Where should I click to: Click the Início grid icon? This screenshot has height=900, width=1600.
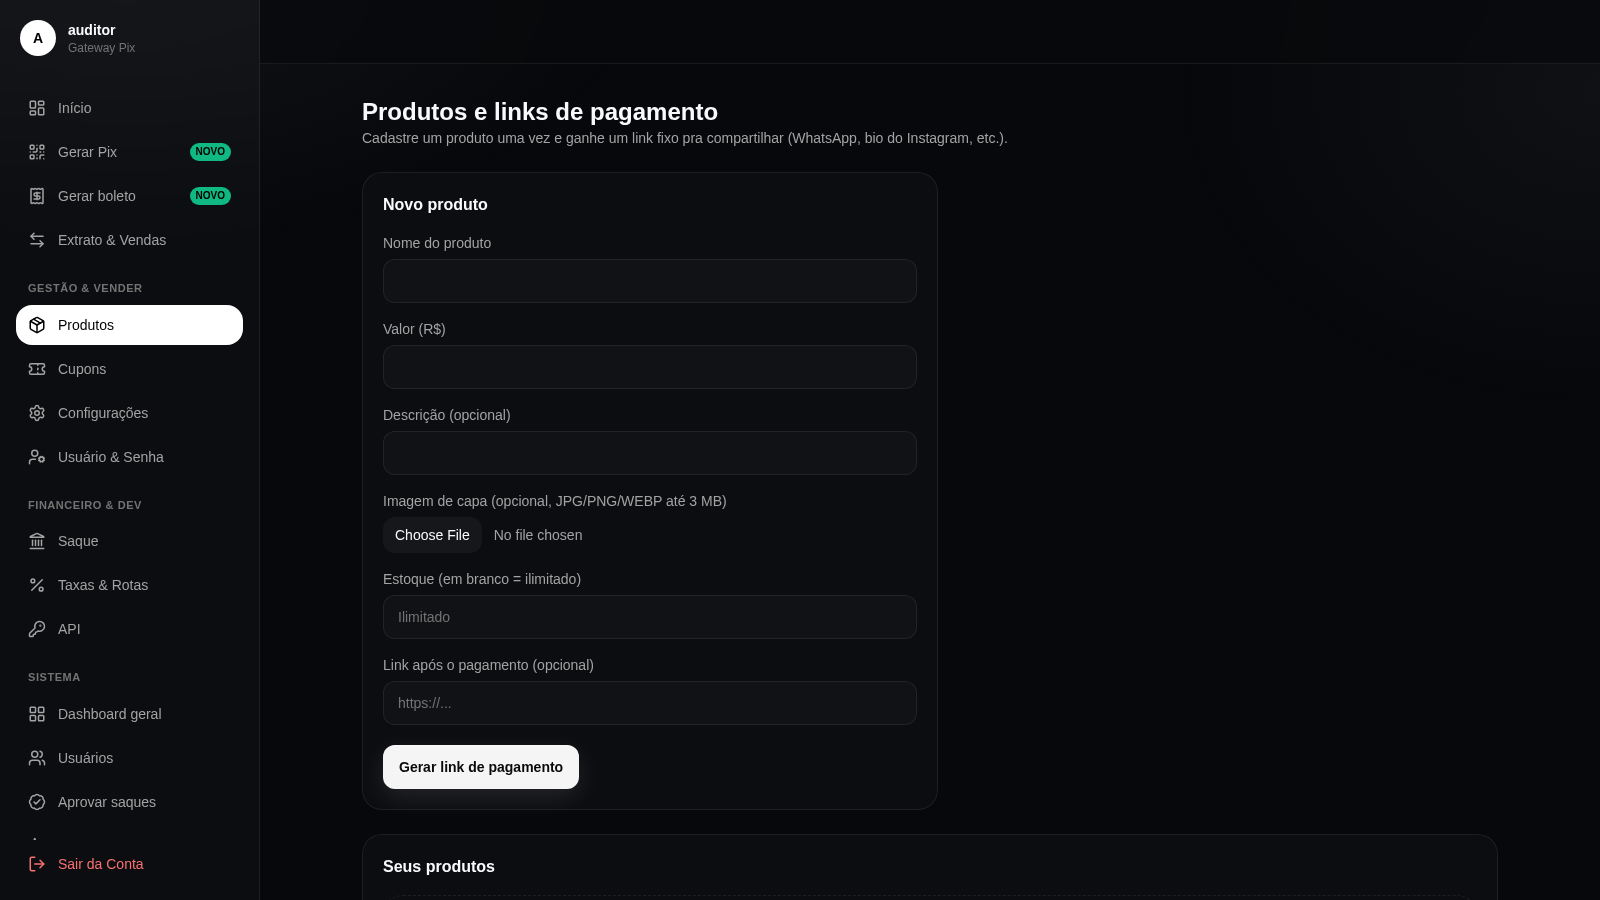(37, 108)
